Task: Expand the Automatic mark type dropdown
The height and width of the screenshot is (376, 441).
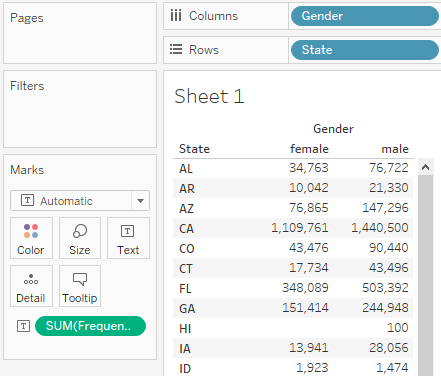Action: click(x=80, y=201)
